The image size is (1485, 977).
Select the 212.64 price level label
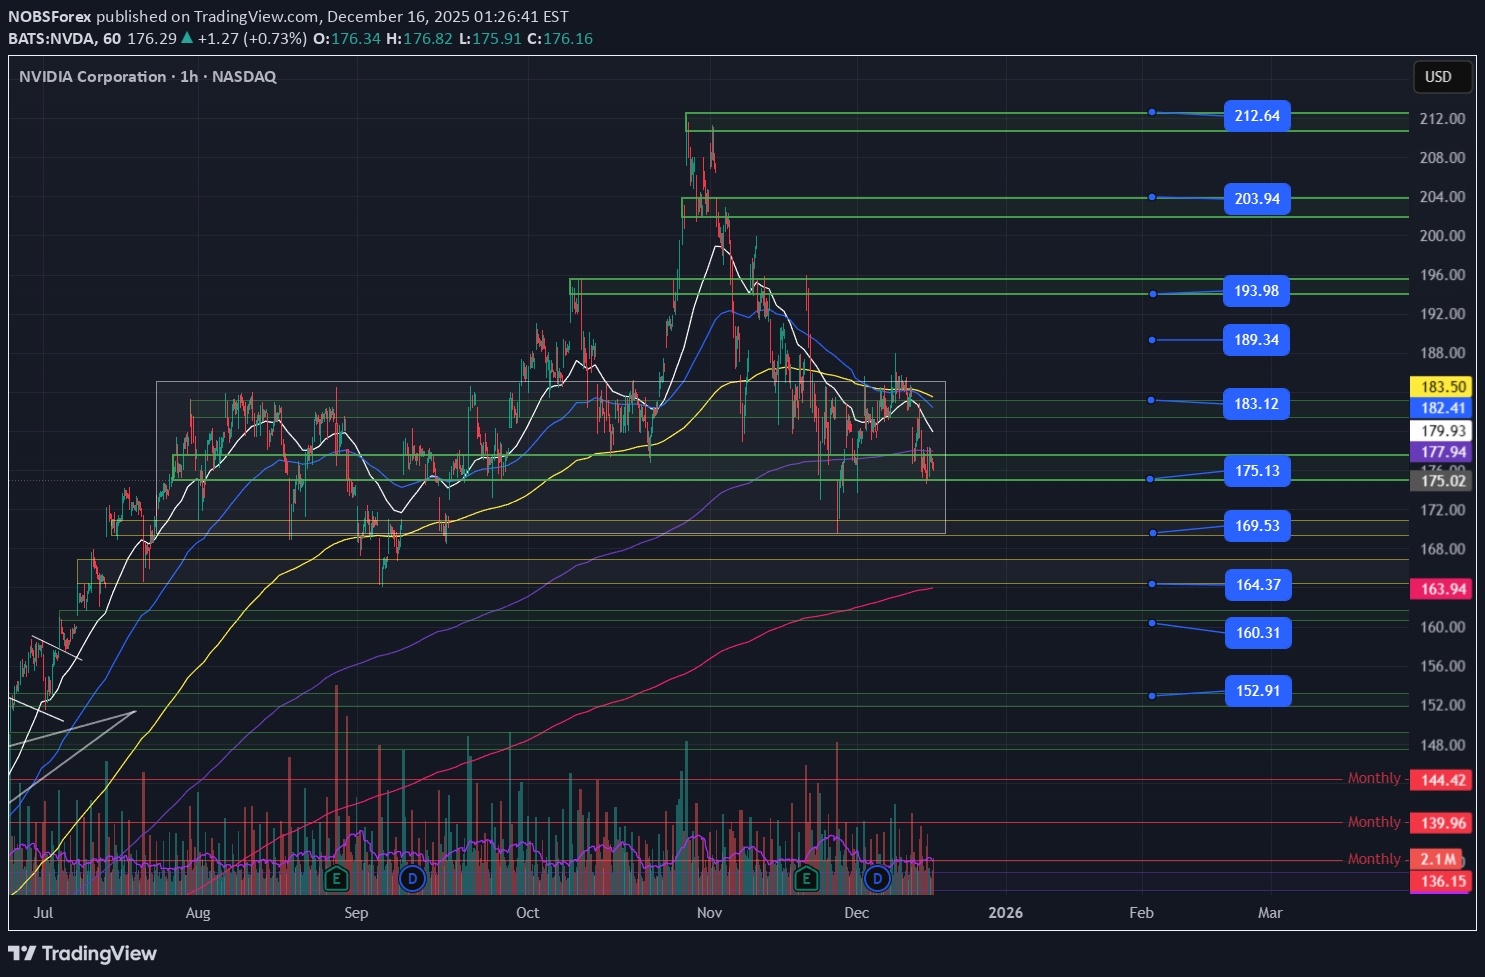click(x=1257, y=116)
